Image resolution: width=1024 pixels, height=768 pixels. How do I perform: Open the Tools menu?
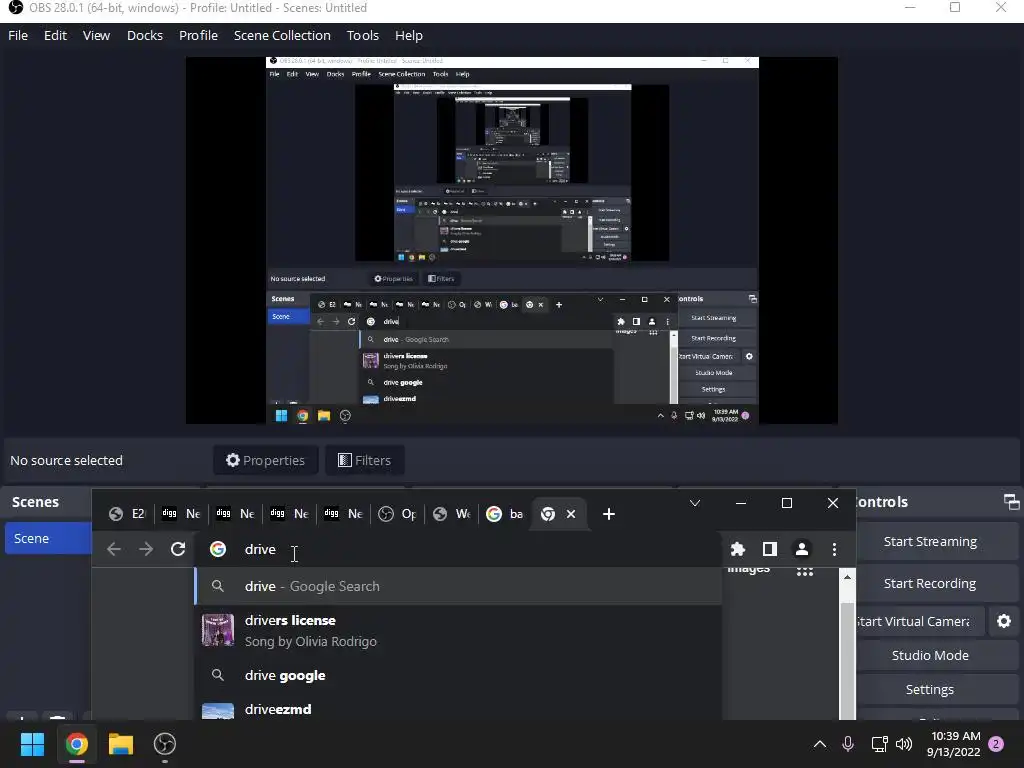coord(362,35)
